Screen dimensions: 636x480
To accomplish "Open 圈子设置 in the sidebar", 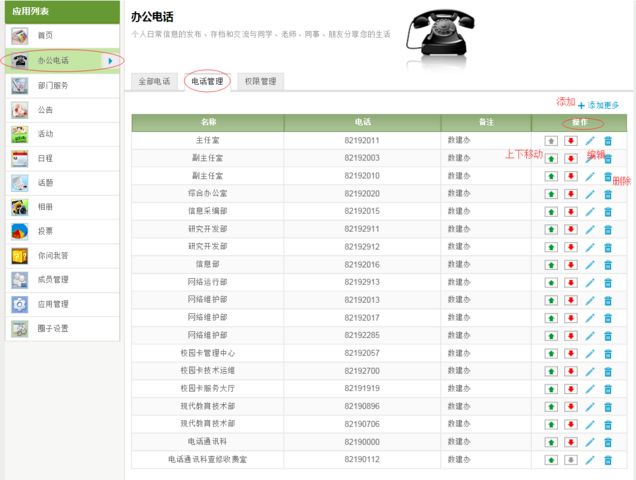I will (52, 328).
